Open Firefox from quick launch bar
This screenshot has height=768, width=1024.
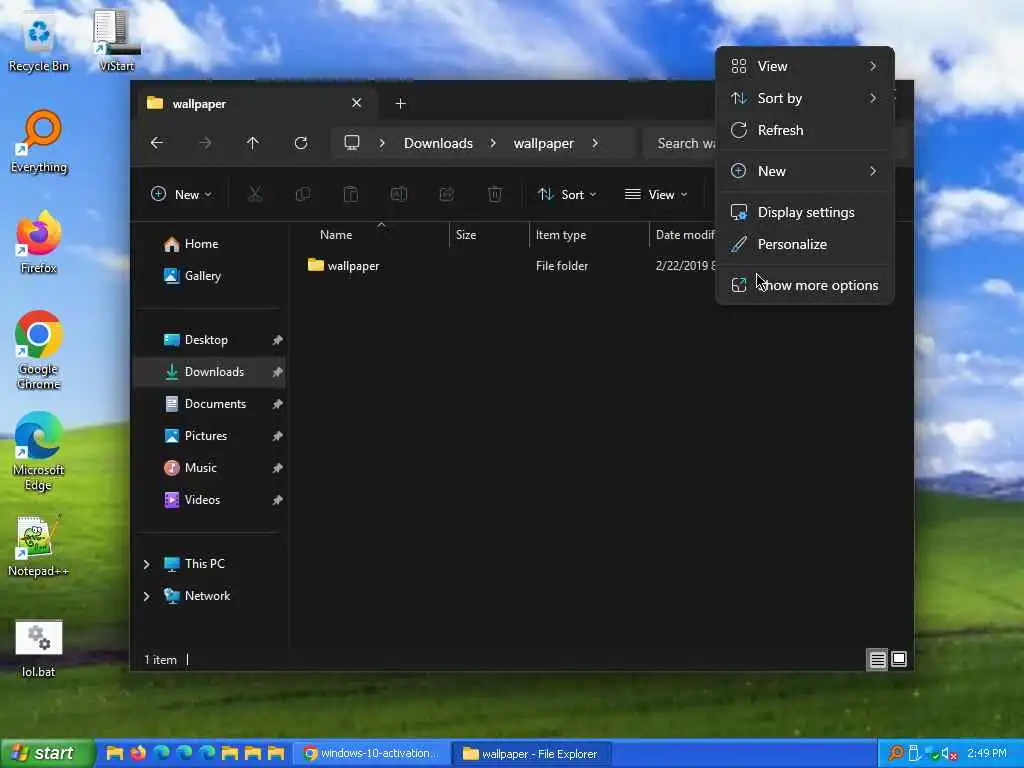(x=138, y=753)
